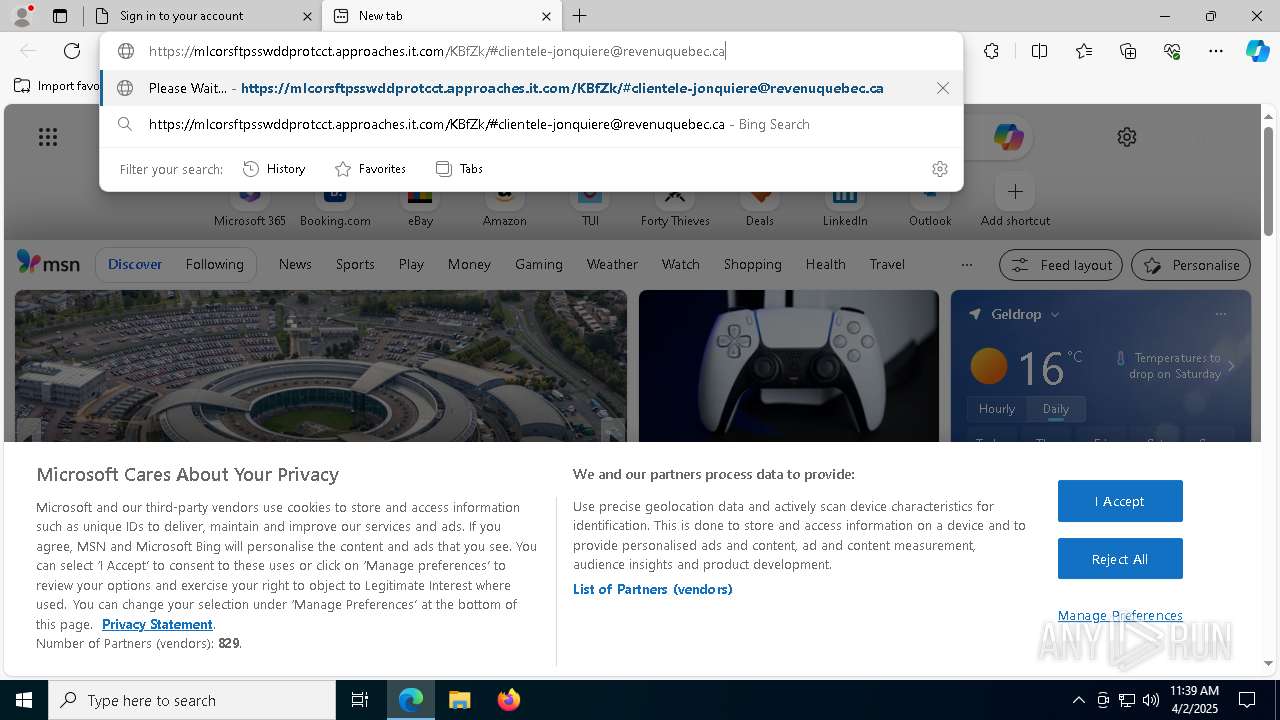
Task: Click I Accept cookie button
Action: (1120, 501)
